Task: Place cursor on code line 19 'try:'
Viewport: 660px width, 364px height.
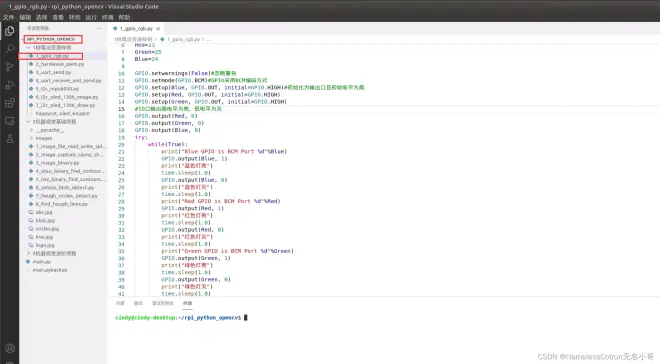Action: point(141,138)
